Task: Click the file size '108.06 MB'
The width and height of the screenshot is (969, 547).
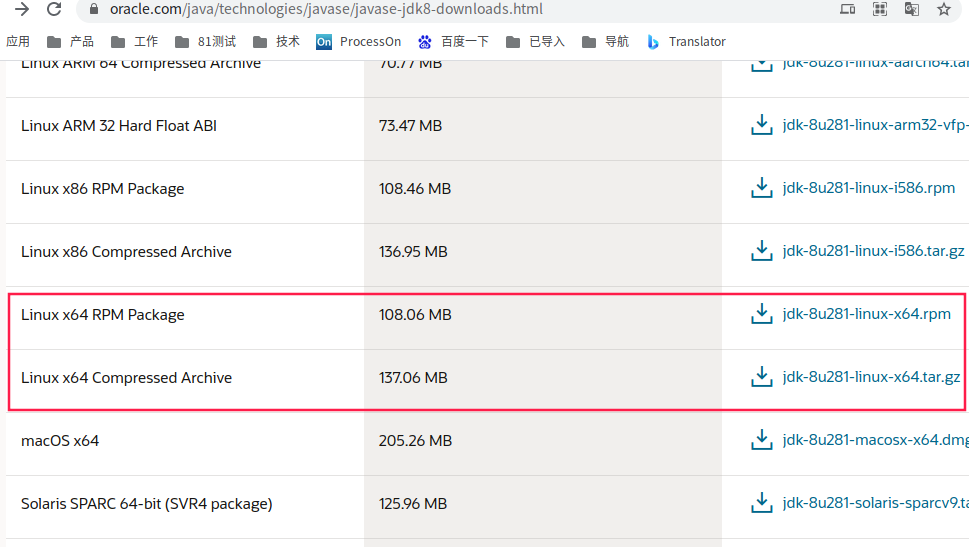Action: point(415,315)
